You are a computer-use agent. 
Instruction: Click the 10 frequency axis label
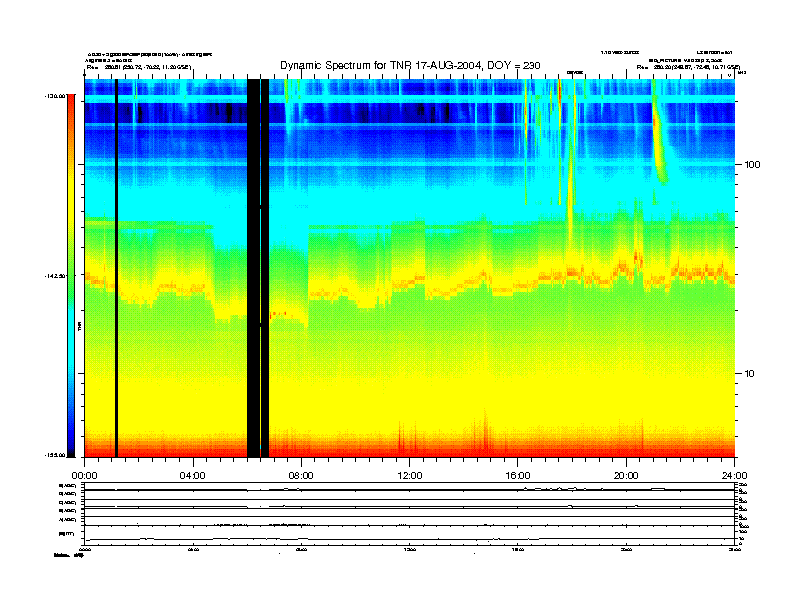coord(750,374)
